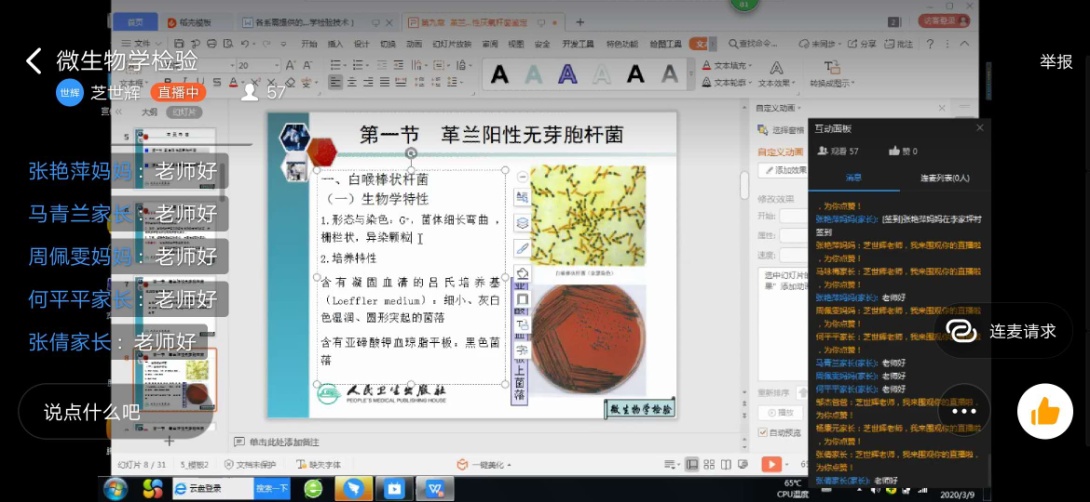The image size is (1090, 502).
Task: Switch to the 连麦列表(0人) tab
Action: click(x=944, y=178)
